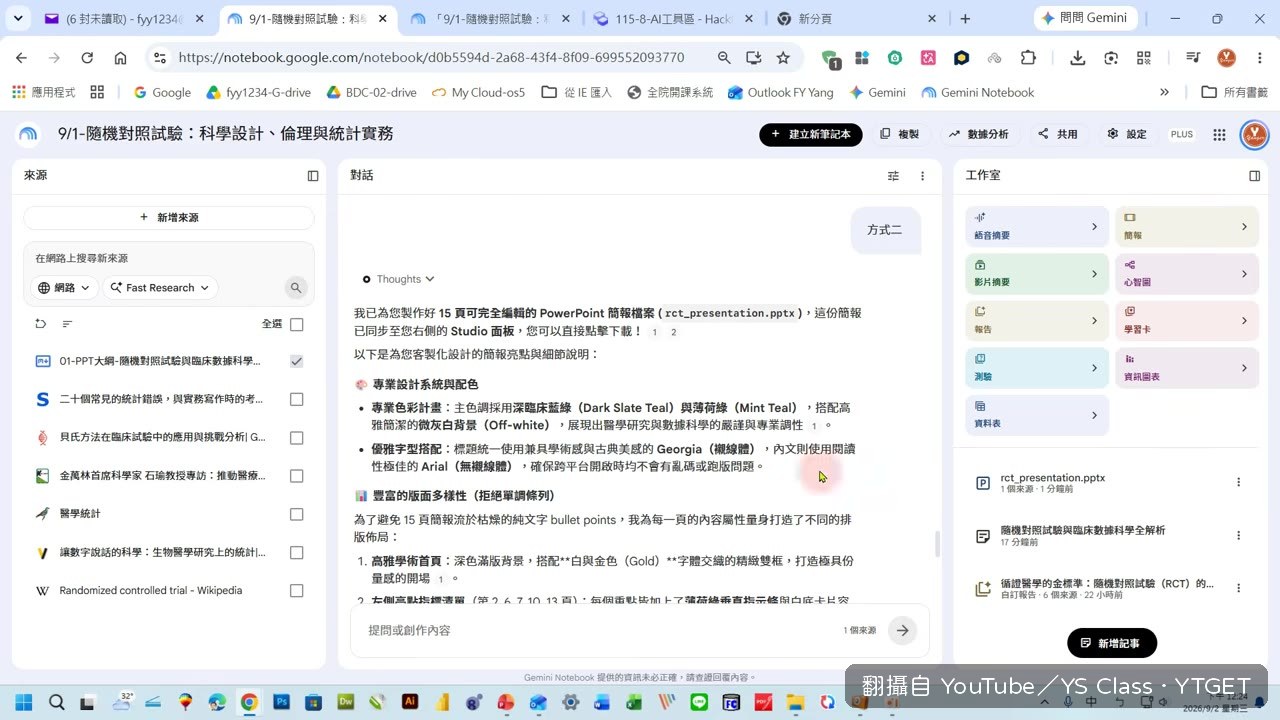Collapse the 來源 sources panel icon
The height and width of the screenshot is (720, 1280).
click(x=313, y=175)
